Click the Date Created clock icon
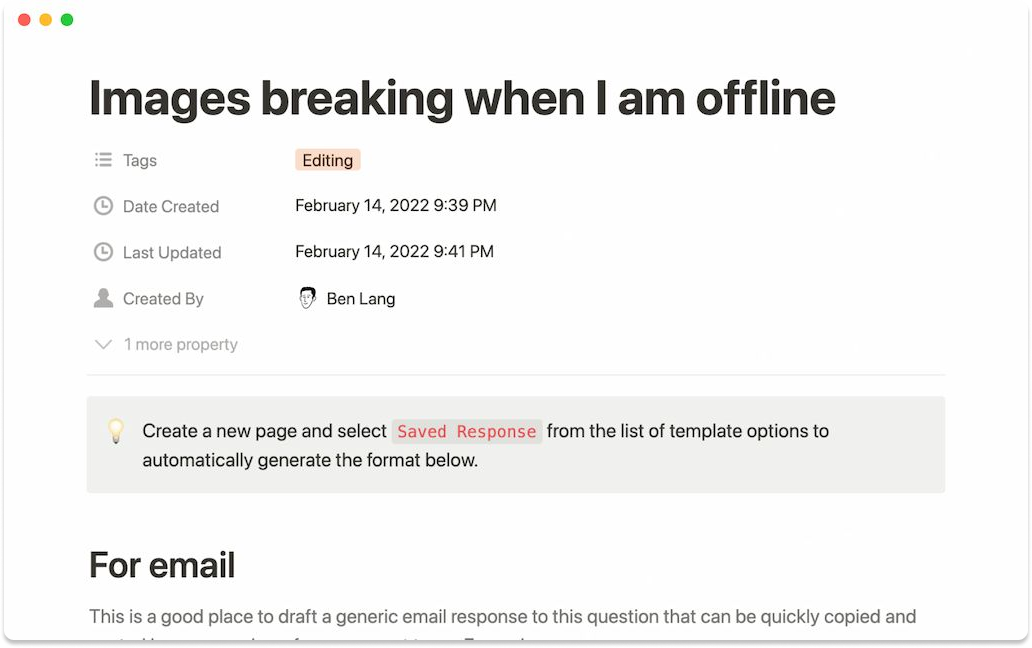The height and width of the screenshot is (648, 1032). tap(103, 206)
